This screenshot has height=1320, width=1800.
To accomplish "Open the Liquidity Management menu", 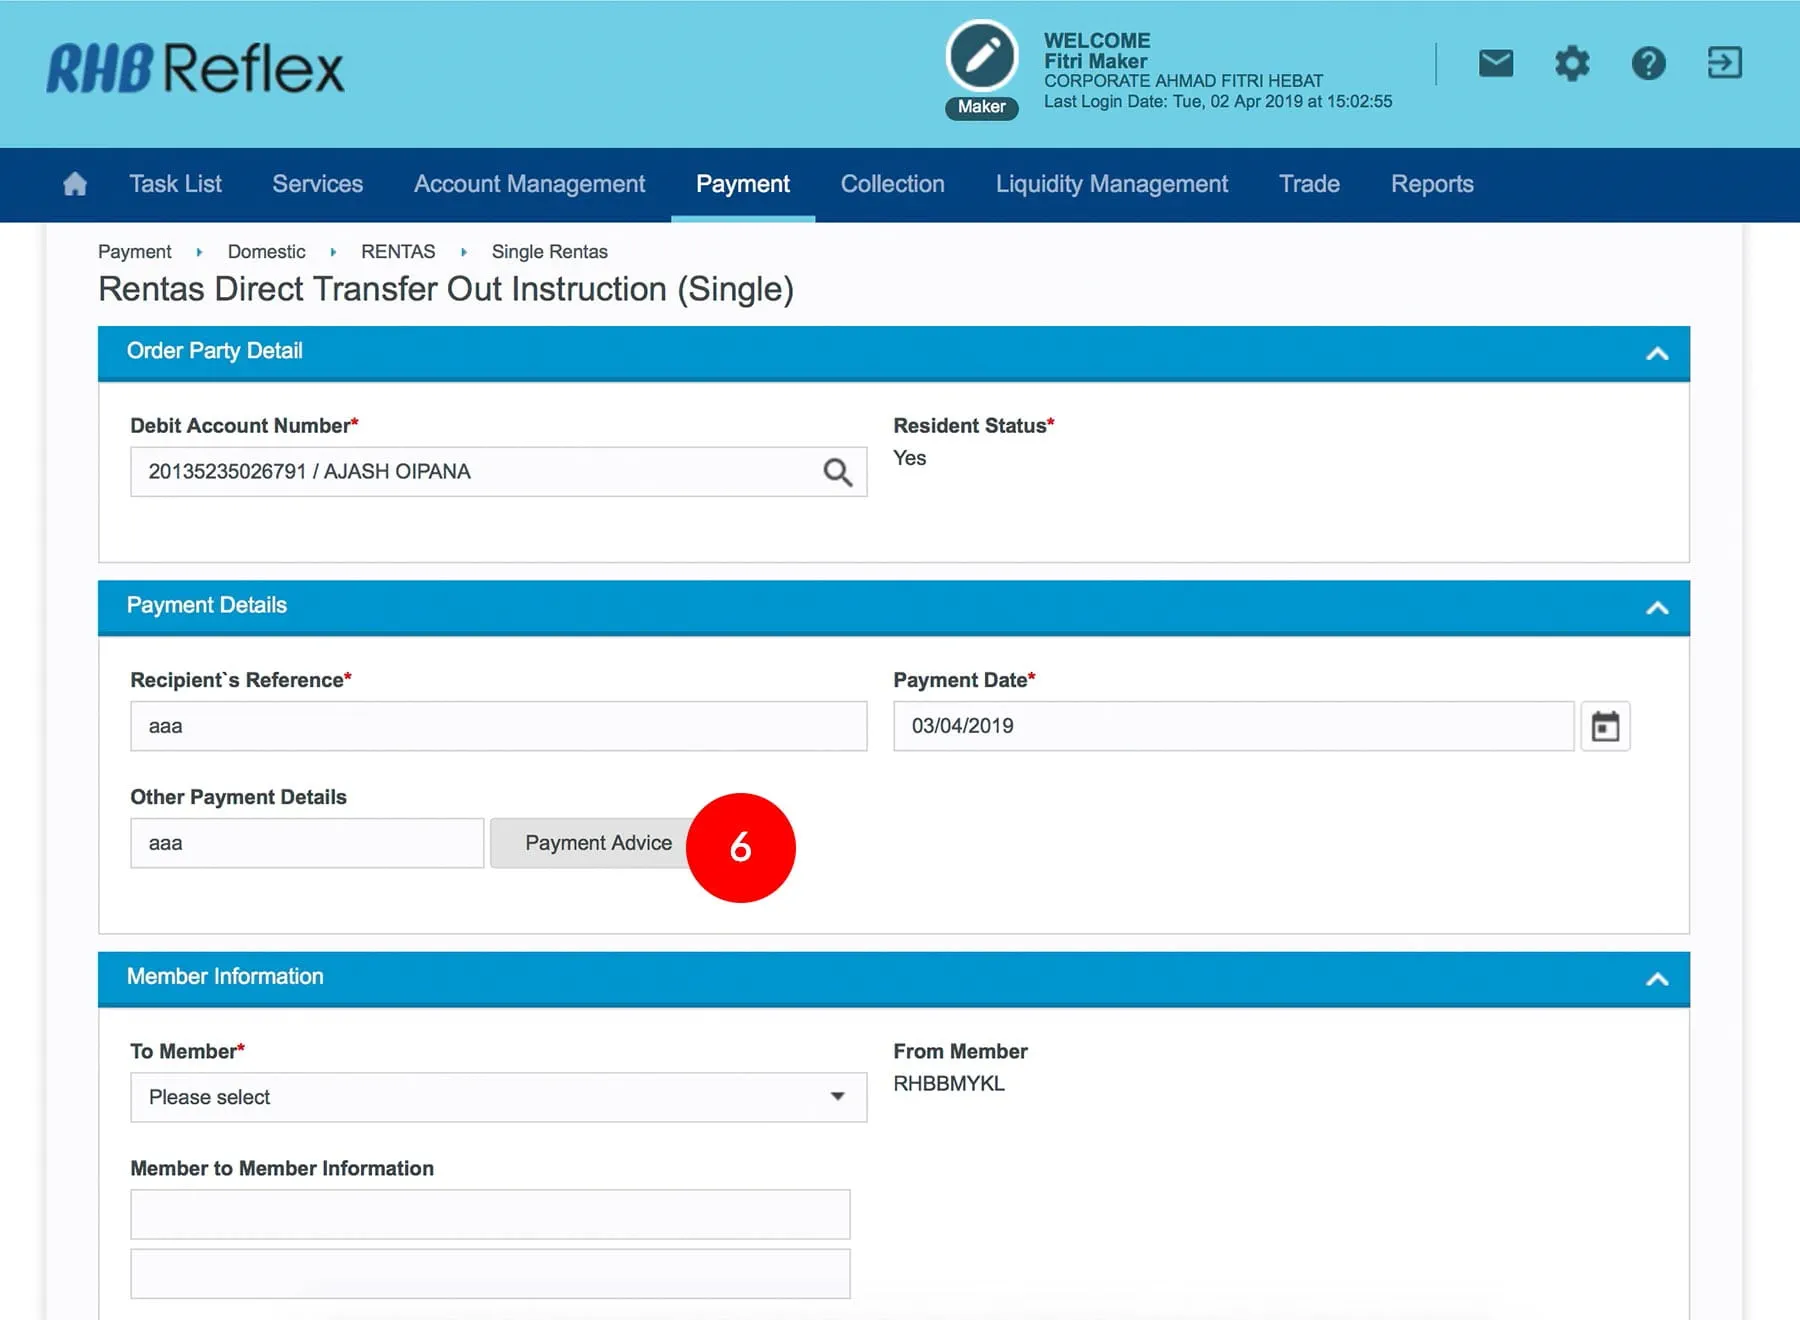I will tap(1111, 184).
